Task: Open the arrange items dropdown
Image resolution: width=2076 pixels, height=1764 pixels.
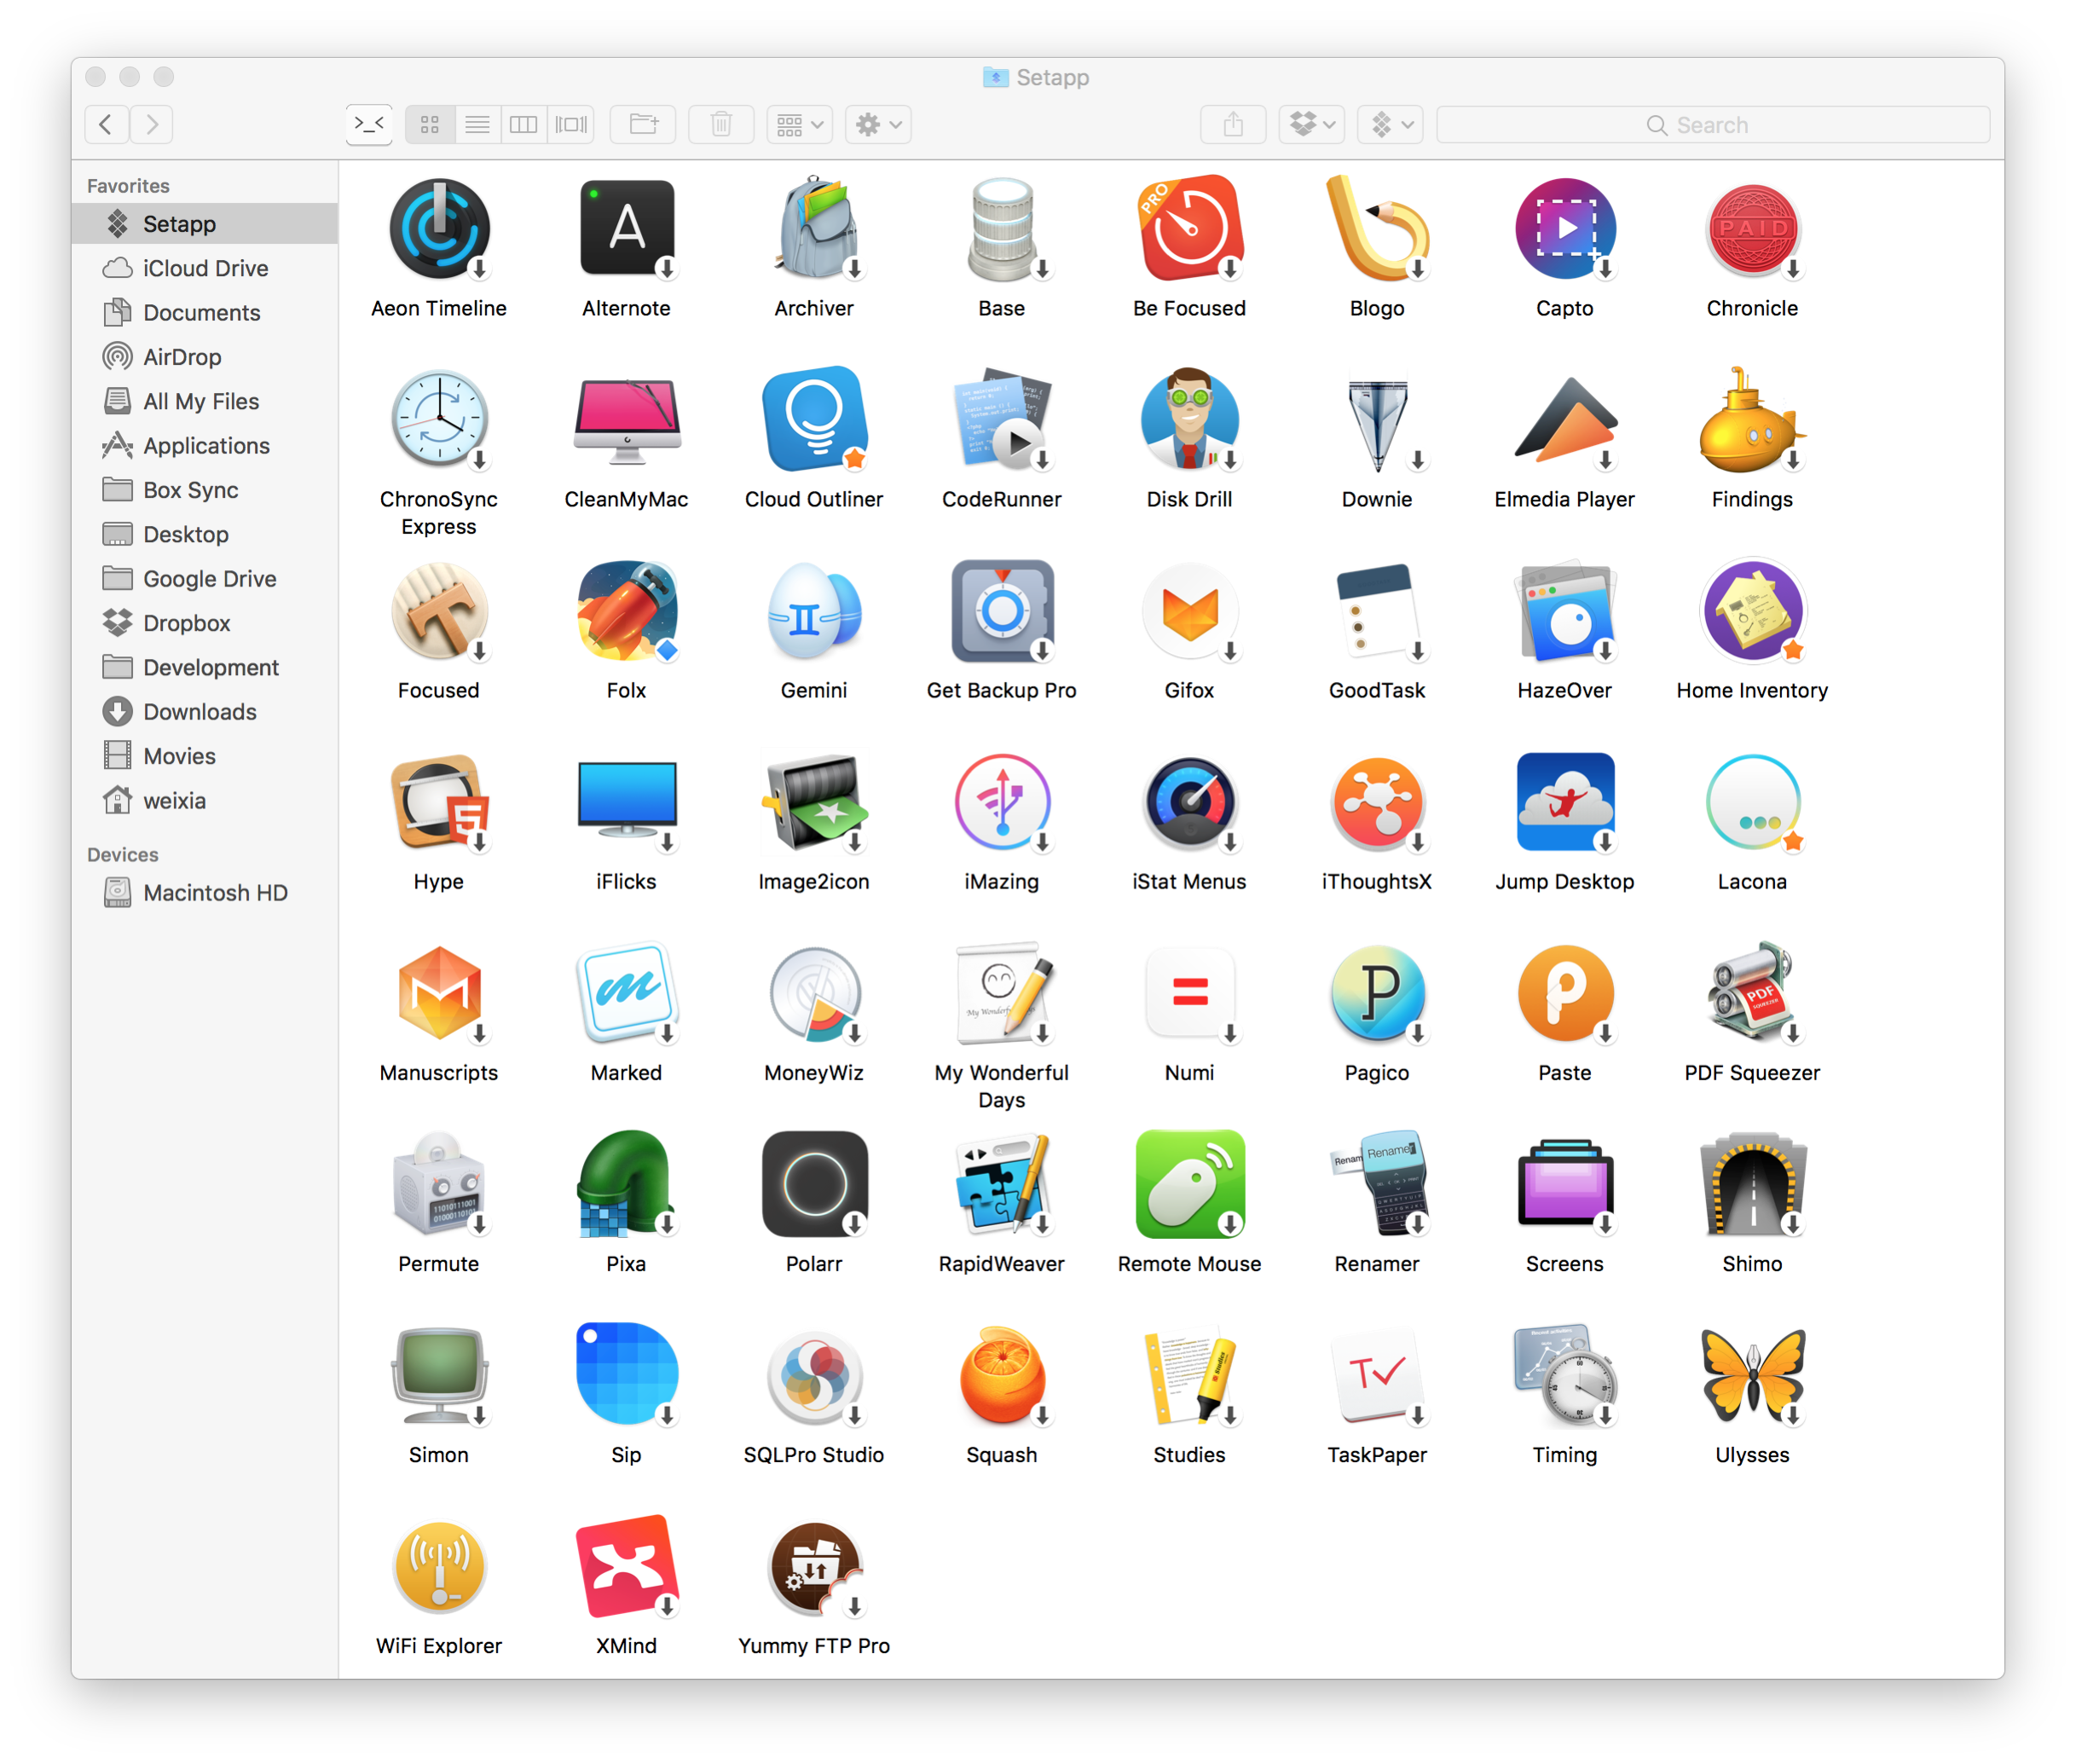Action: (800, 125)
